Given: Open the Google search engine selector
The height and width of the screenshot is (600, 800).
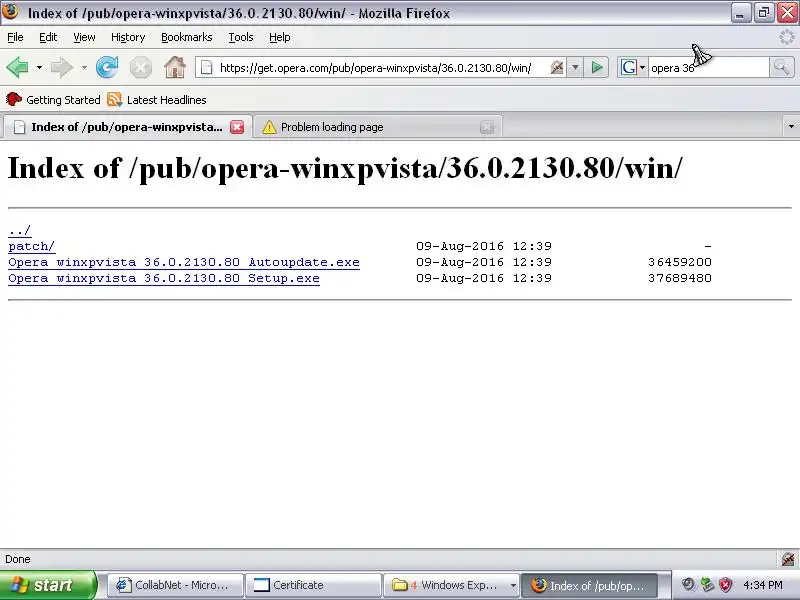Looking at the screenshot, I should 633,67.
